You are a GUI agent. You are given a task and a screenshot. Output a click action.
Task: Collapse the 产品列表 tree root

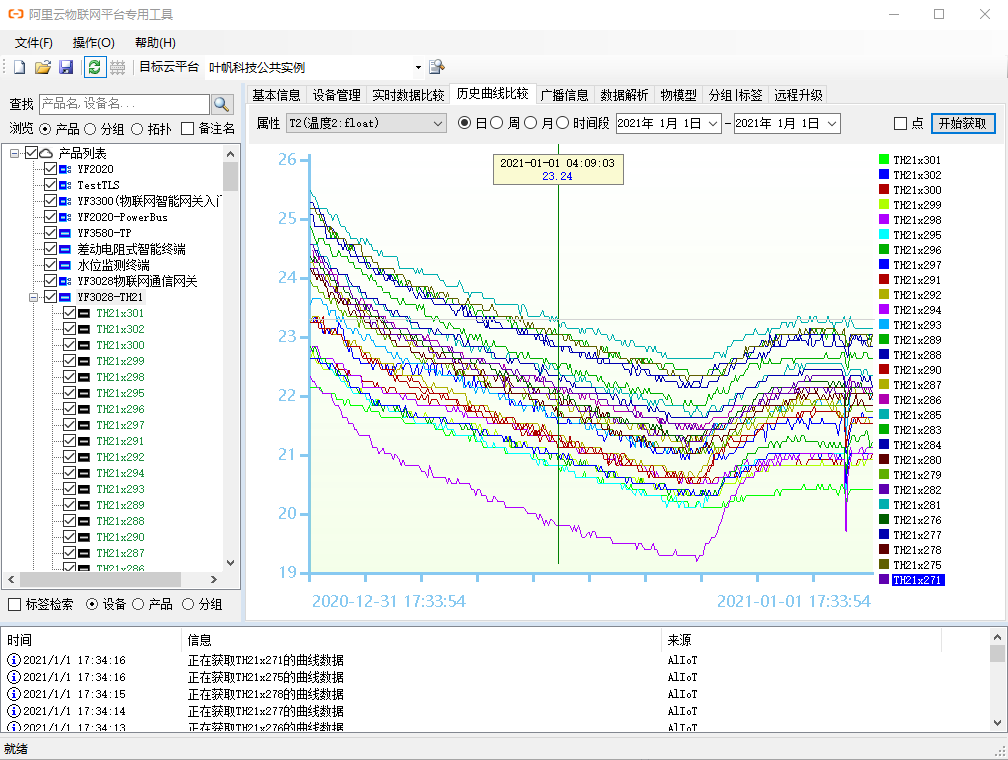(x=14, y=153)
